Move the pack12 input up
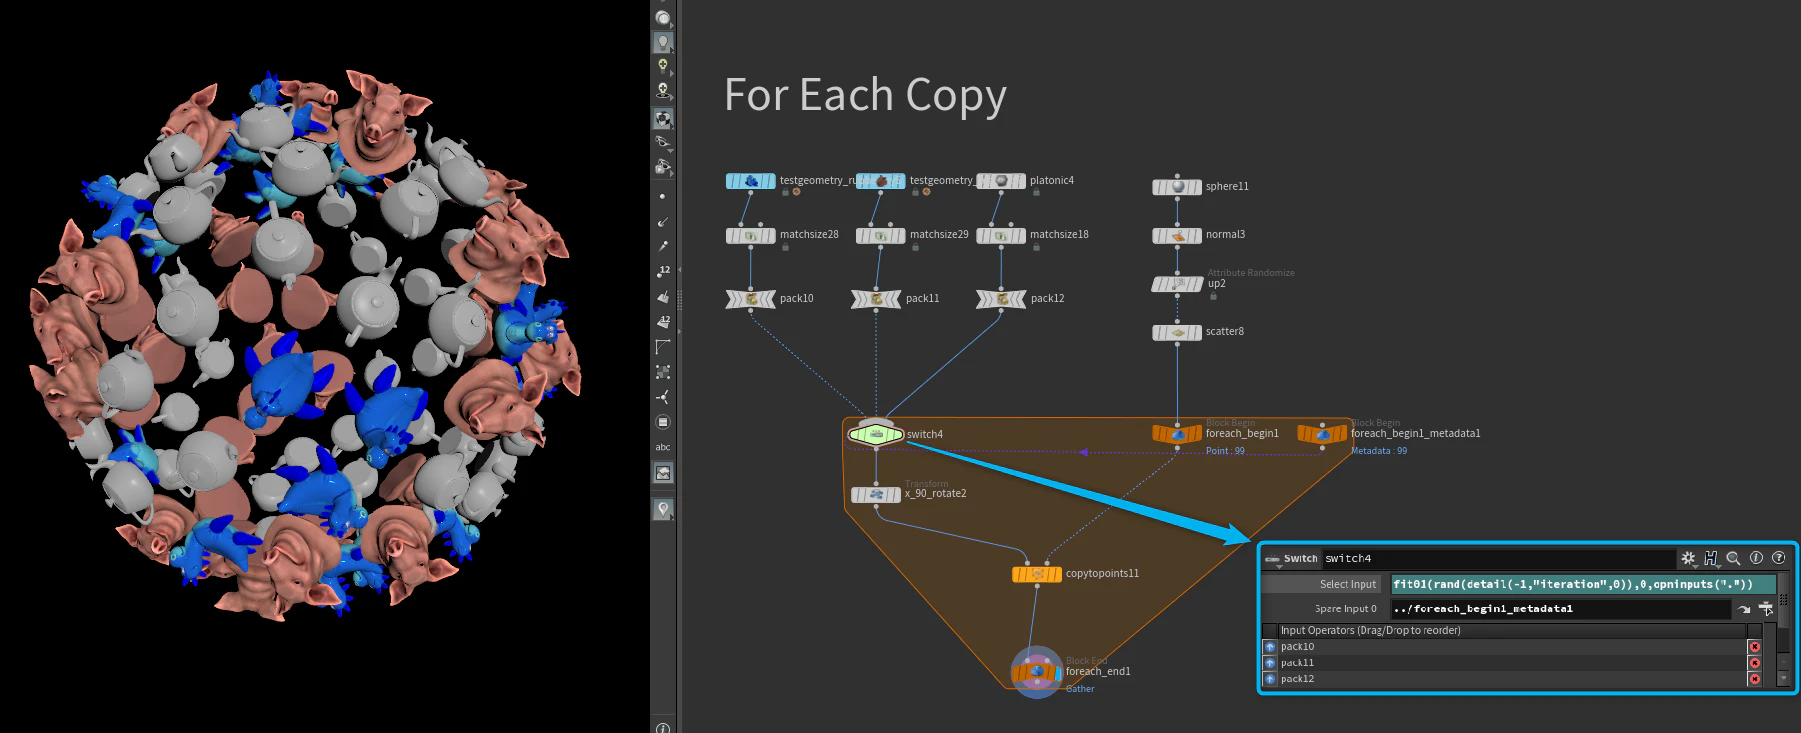Screen dimensions: 1801x733 pyautogui.click(x=1270, y=679)
